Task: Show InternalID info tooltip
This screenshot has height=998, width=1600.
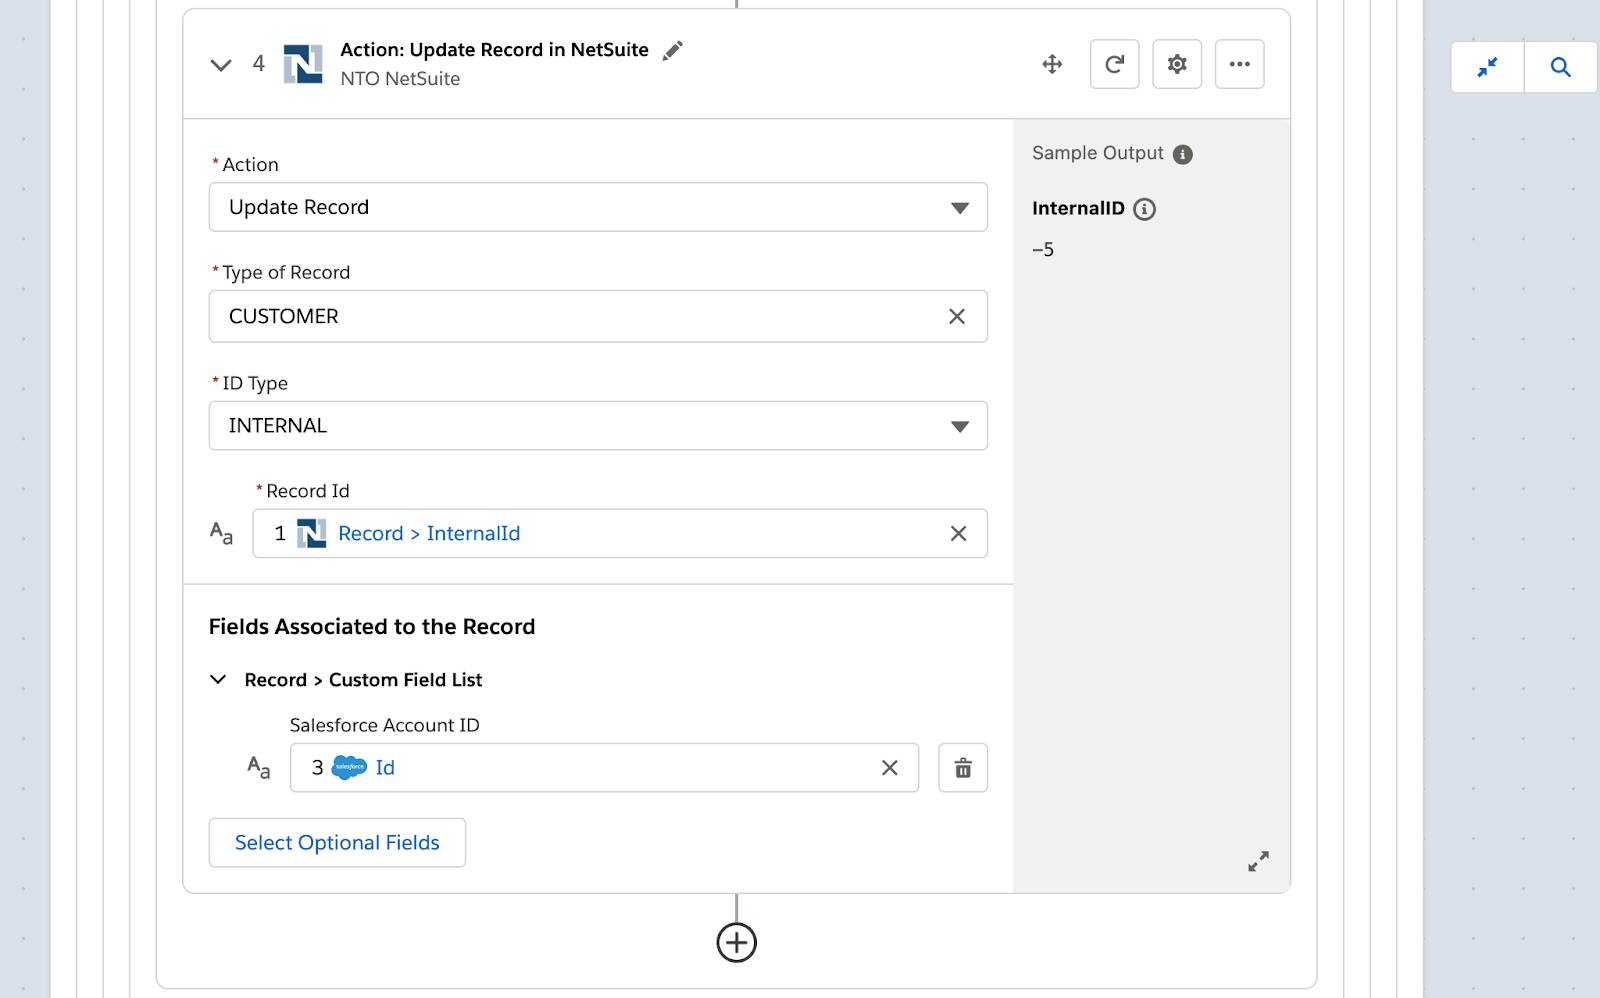Action: pos(1144,209)
